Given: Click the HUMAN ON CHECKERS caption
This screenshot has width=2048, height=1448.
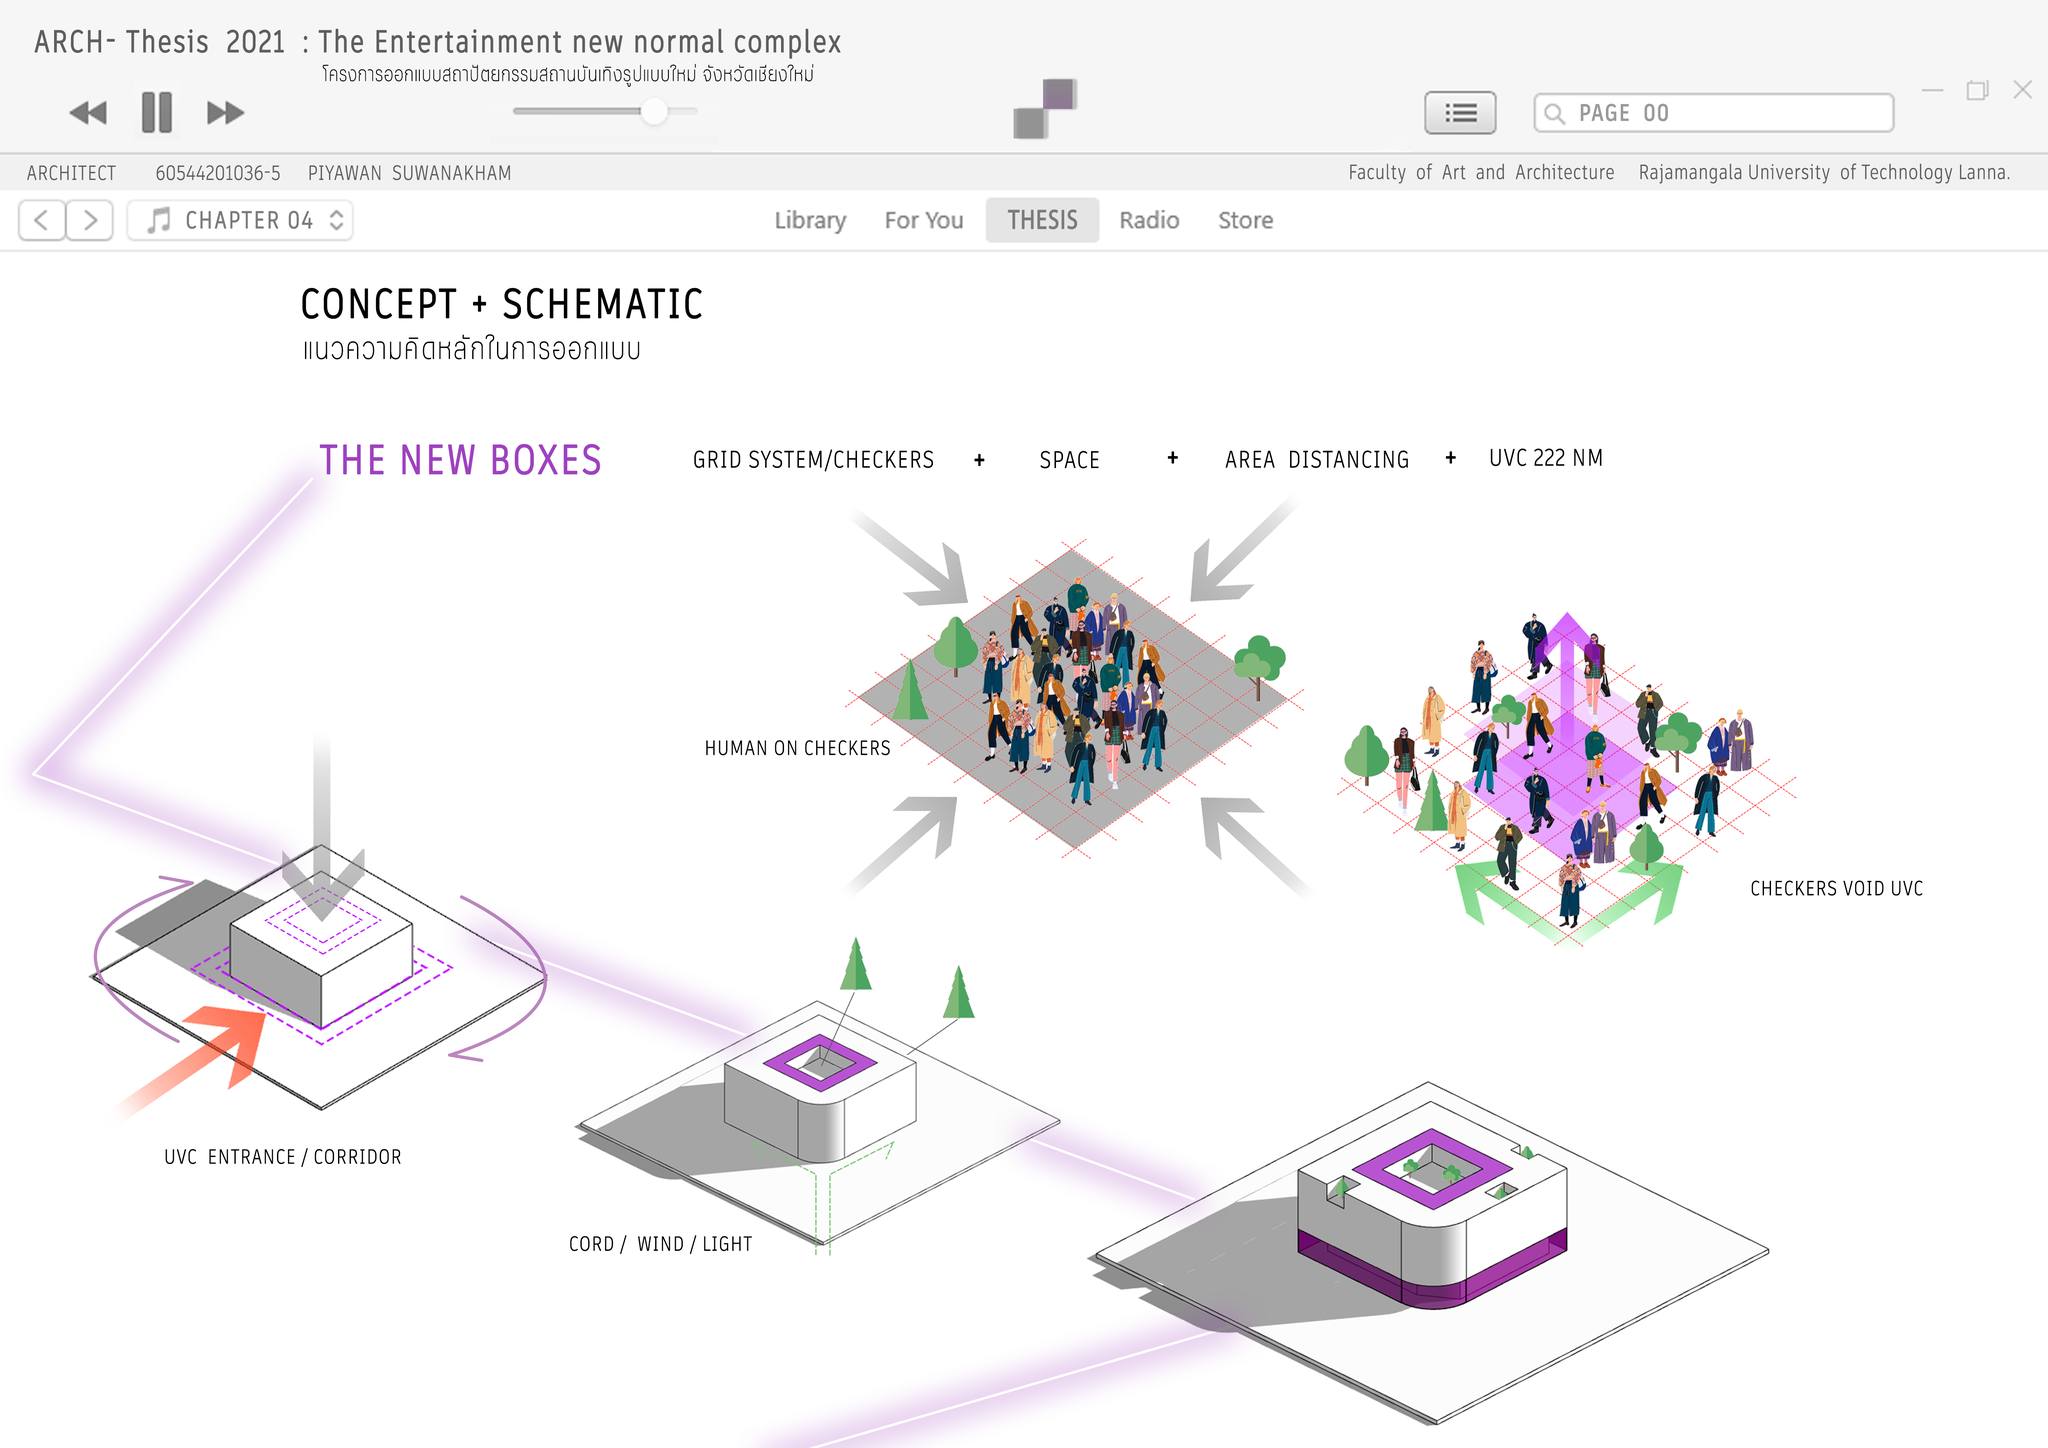Looking at the screenshot, I should click(x=797, y=748).
